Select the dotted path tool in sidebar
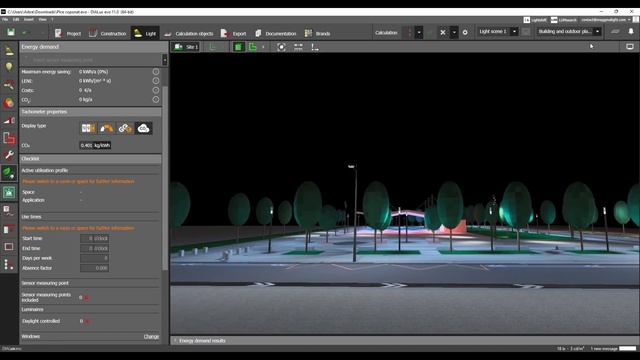The image size is (640, 360). [x=9, y=264]
